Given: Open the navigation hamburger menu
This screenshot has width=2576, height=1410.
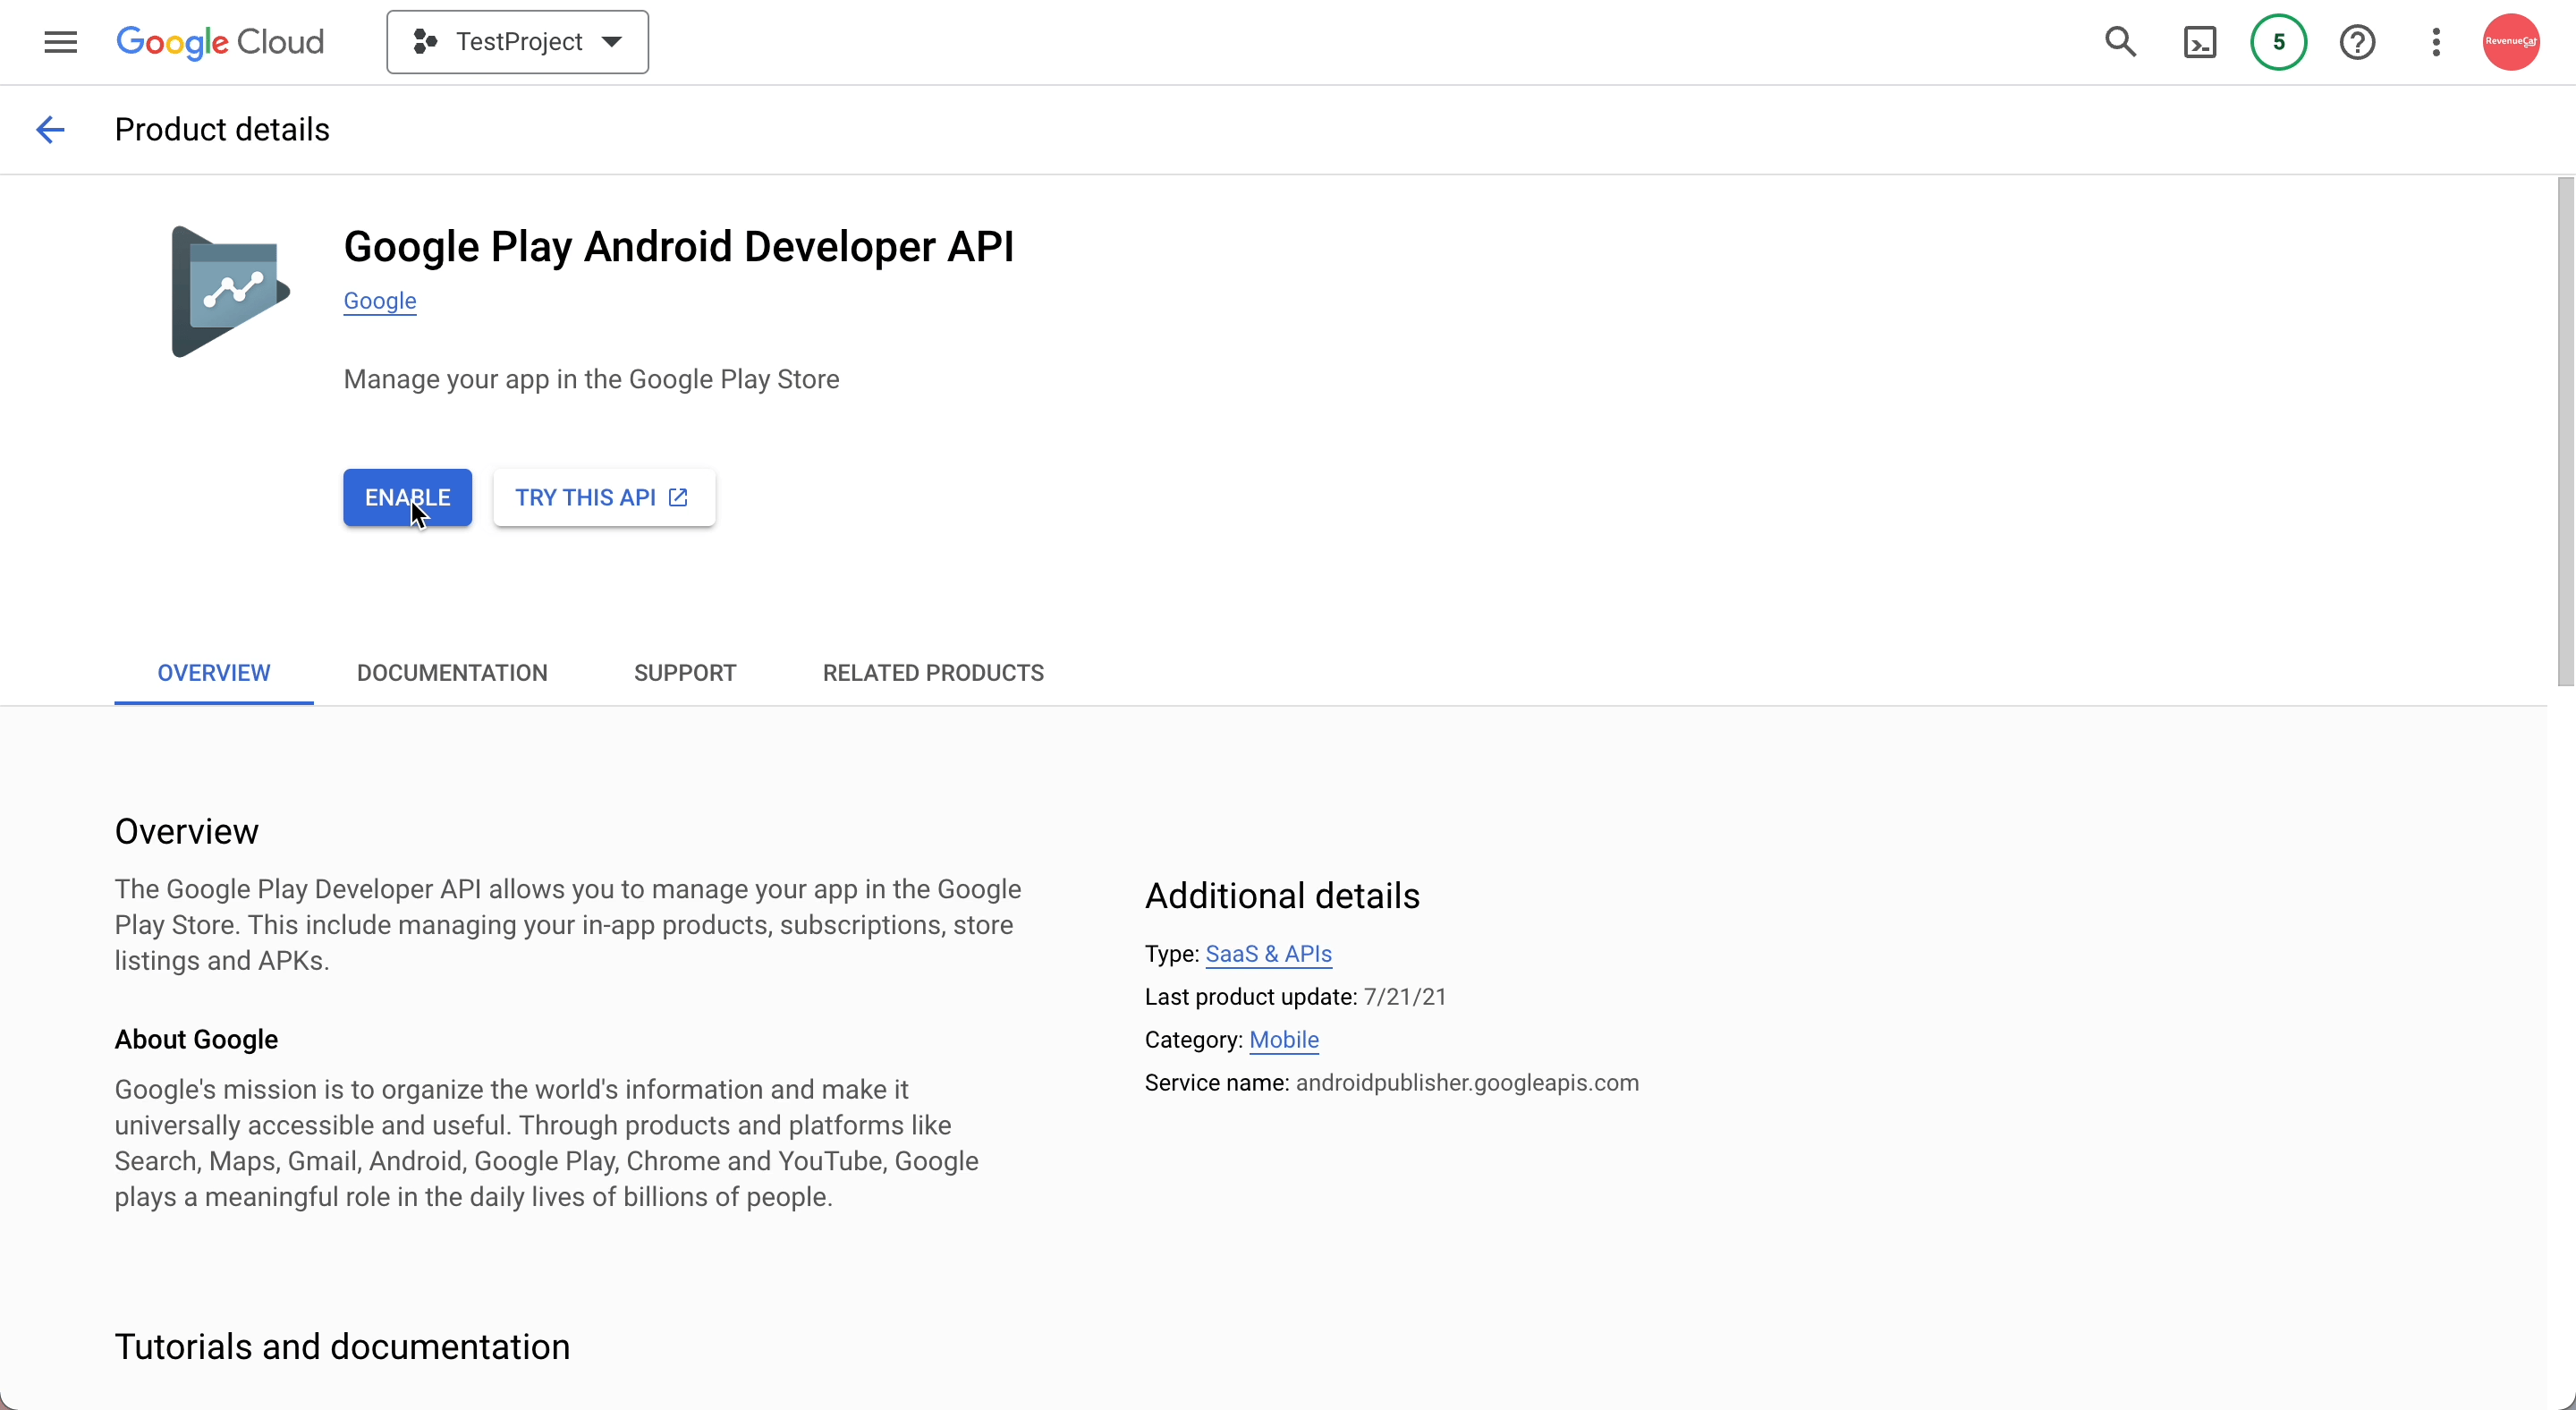Looking at the screenshot, I should (x=60, y=41).
